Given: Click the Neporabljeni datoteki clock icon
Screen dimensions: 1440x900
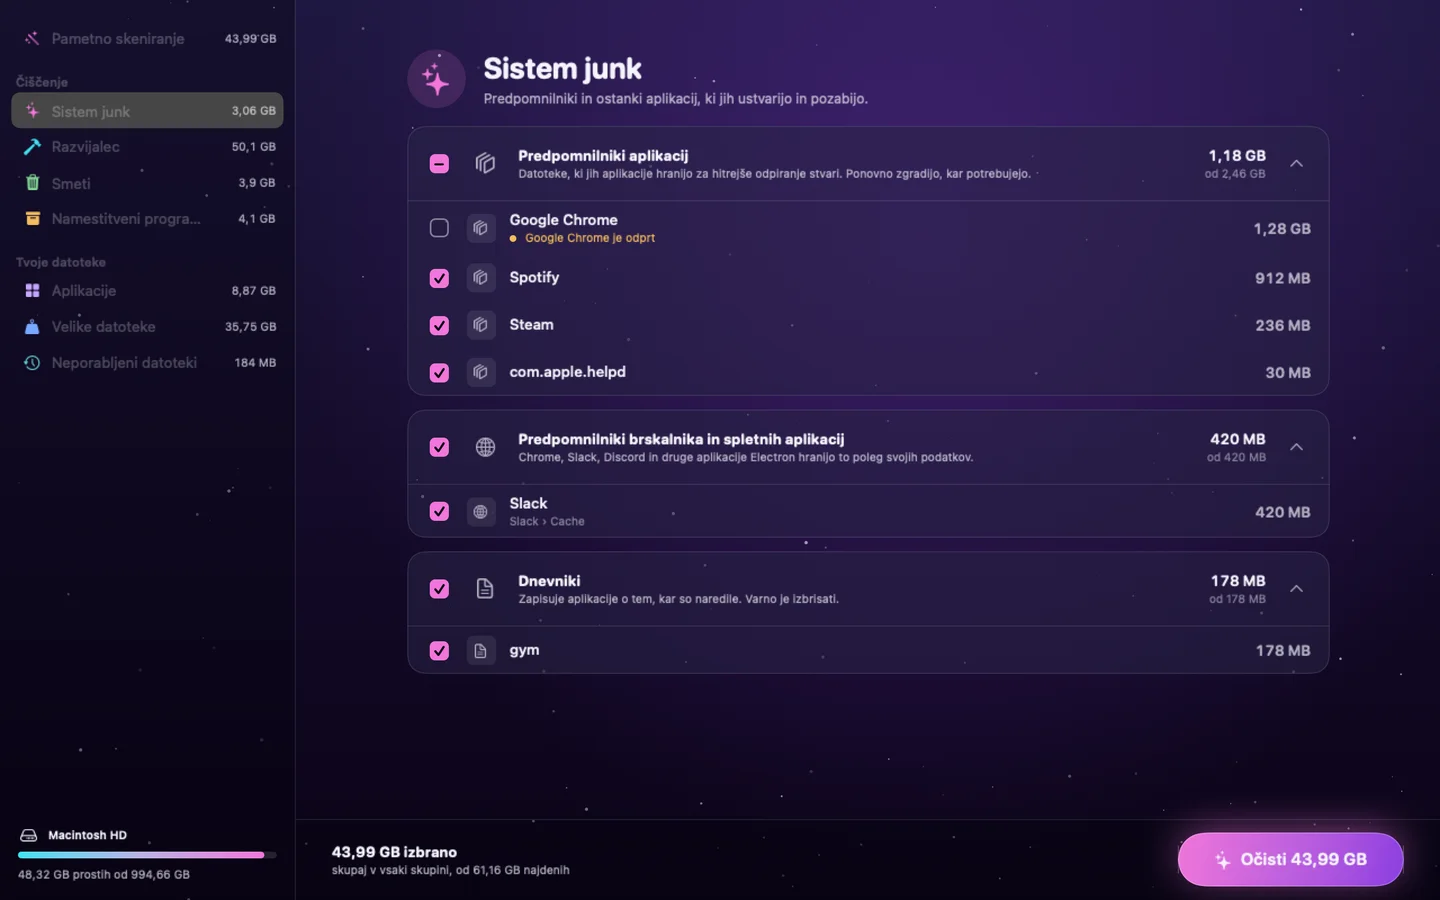Looking at the screenshot, I should click(x=32, y=363).
